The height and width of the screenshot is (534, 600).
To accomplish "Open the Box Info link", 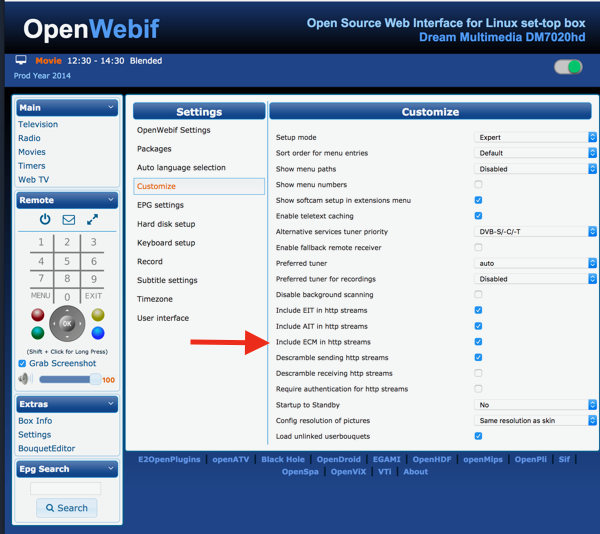I will pyautogui.click(x=35, y=421).
